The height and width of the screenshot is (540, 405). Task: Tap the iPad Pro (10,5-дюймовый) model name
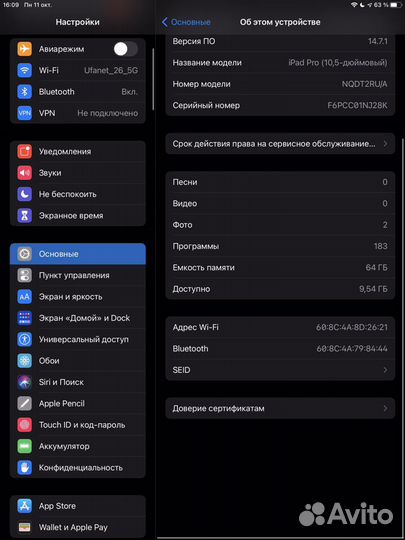click(338, 63)
